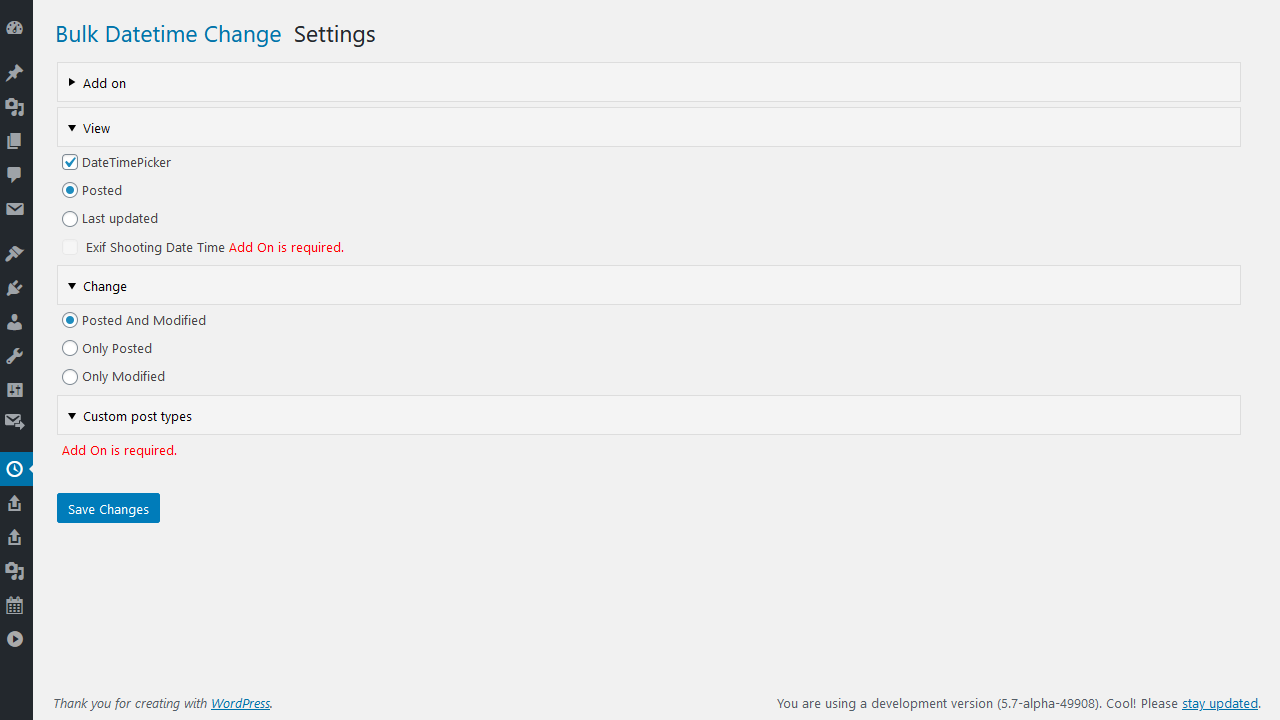This screenshot has height=720, width=1280.
Task: Collapse the Custom post types section
Action: pos(649,416)
